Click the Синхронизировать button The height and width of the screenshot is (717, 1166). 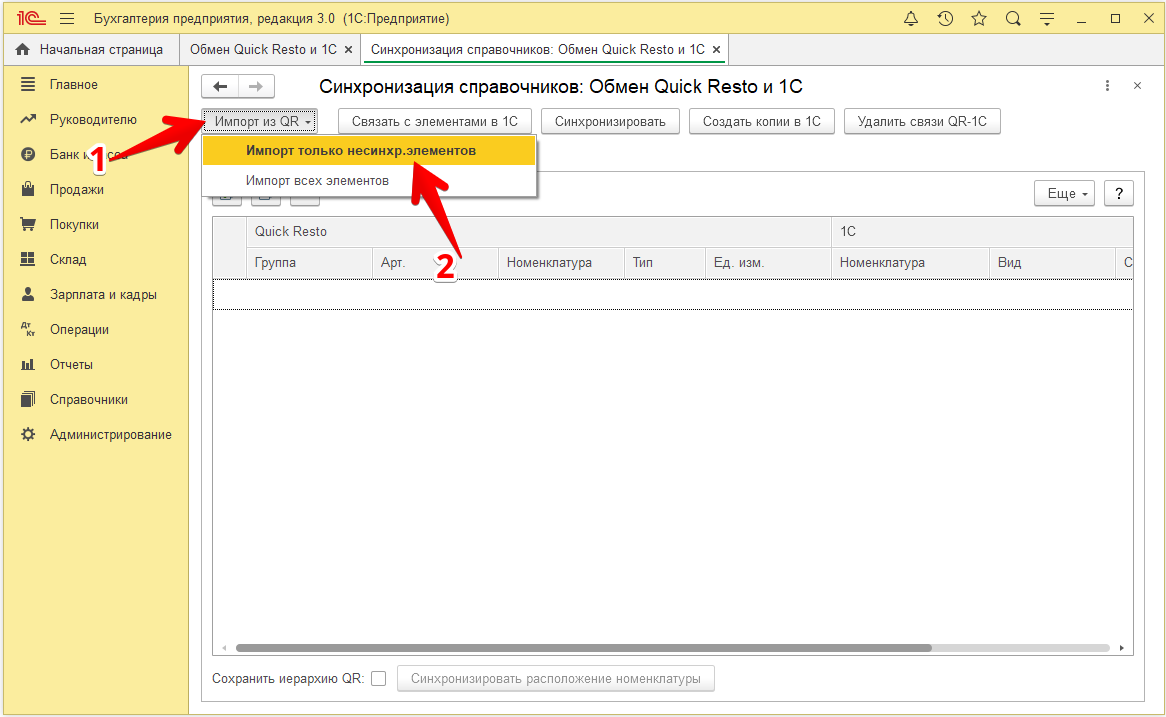611,121
